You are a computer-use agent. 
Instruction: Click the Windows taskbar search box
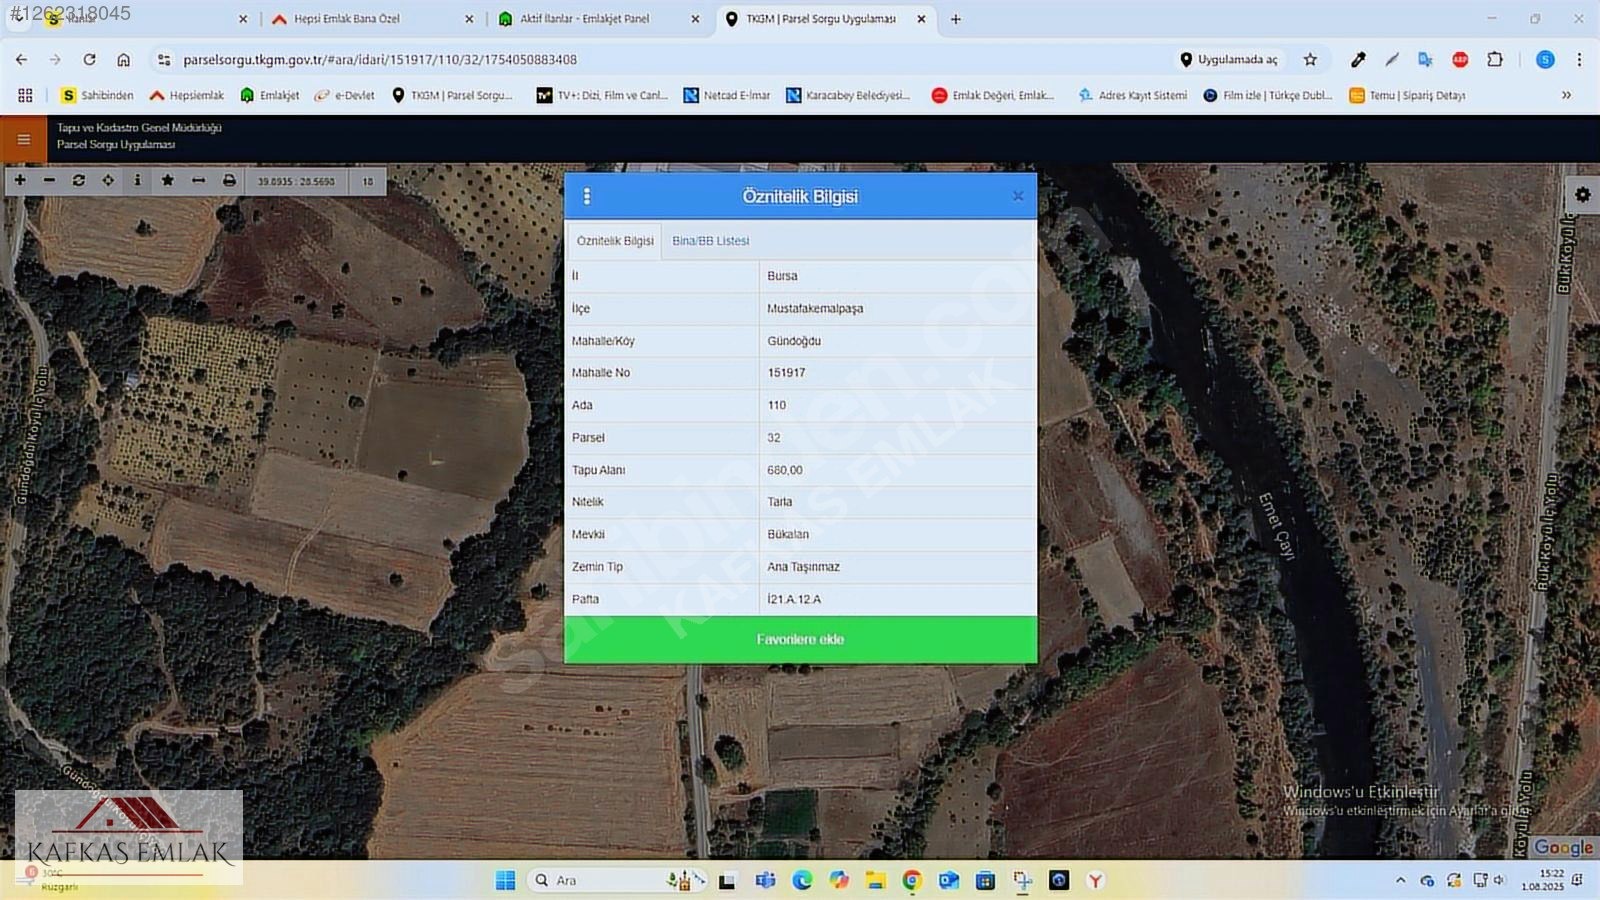(x=617, y=880)
